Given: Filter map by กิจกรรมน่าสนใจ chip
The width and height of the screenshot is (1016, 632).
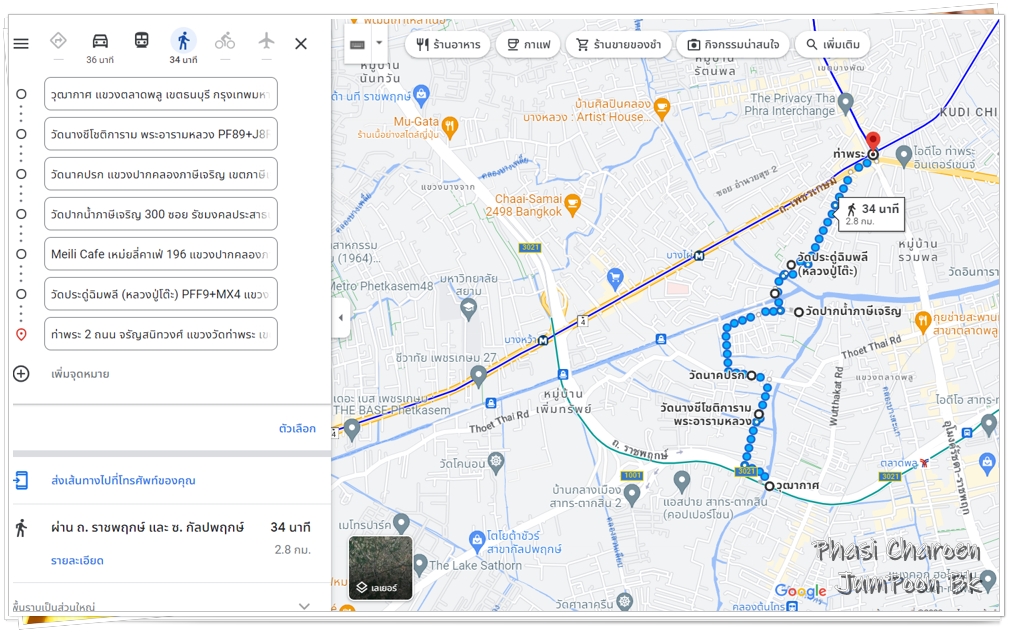Looking at the screenshot, I should pos(733,45).
